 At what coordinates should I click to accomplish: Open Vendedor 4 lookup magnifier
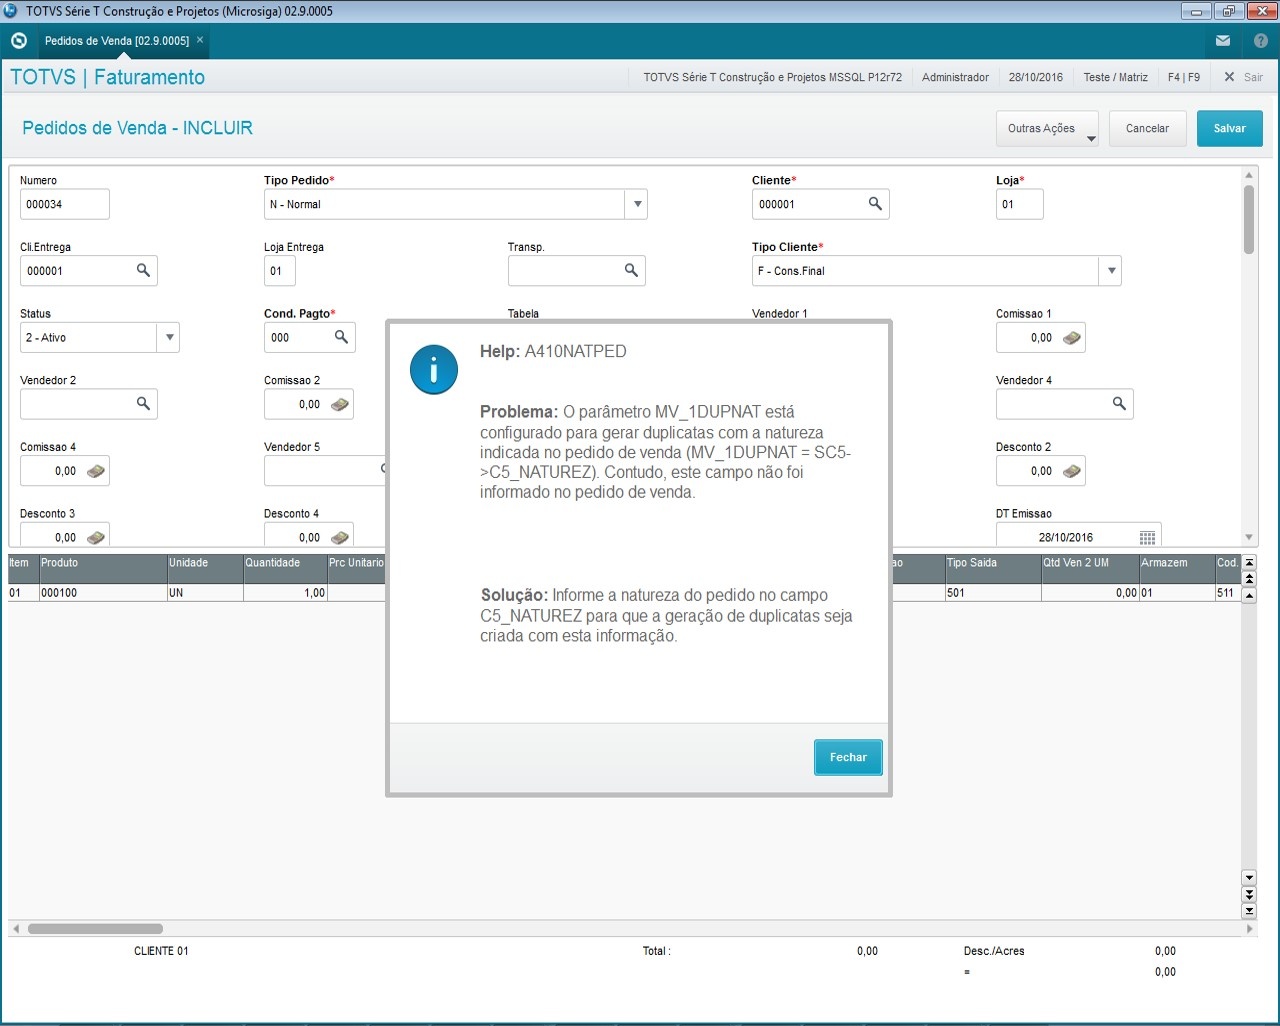click(x=1119, y=403)
